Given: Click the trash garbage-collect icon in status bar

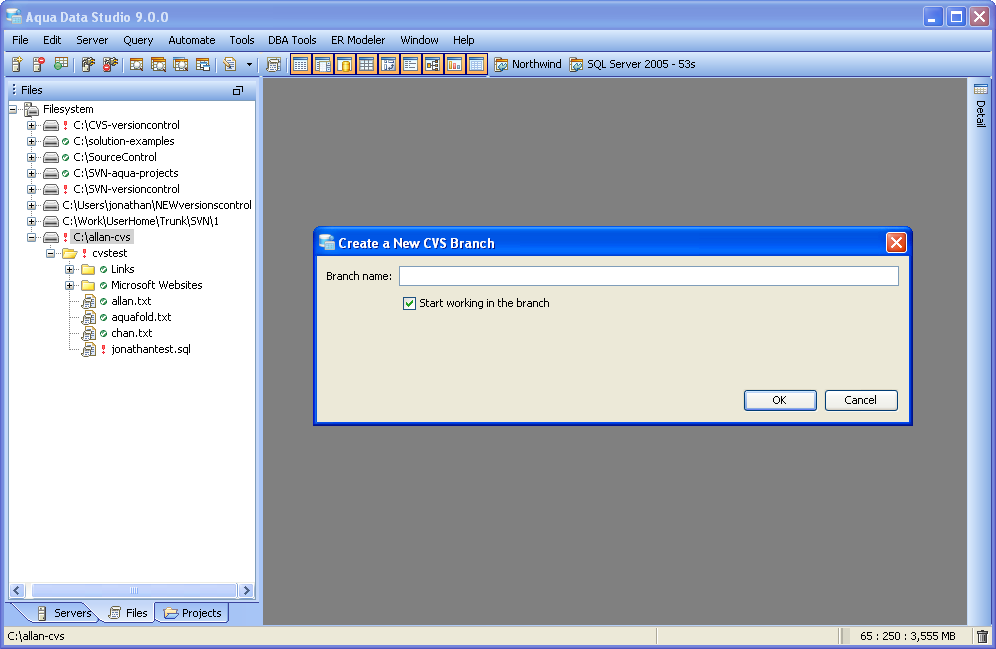Looking at the screenshot, I should tap(982, 636).
